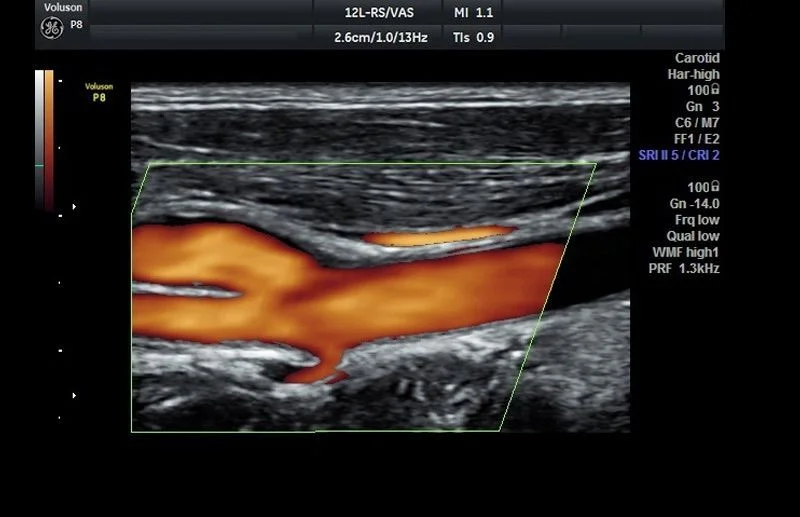
Task: Click the cyan baseline marker on gray bar
Action: pos(39,165)
